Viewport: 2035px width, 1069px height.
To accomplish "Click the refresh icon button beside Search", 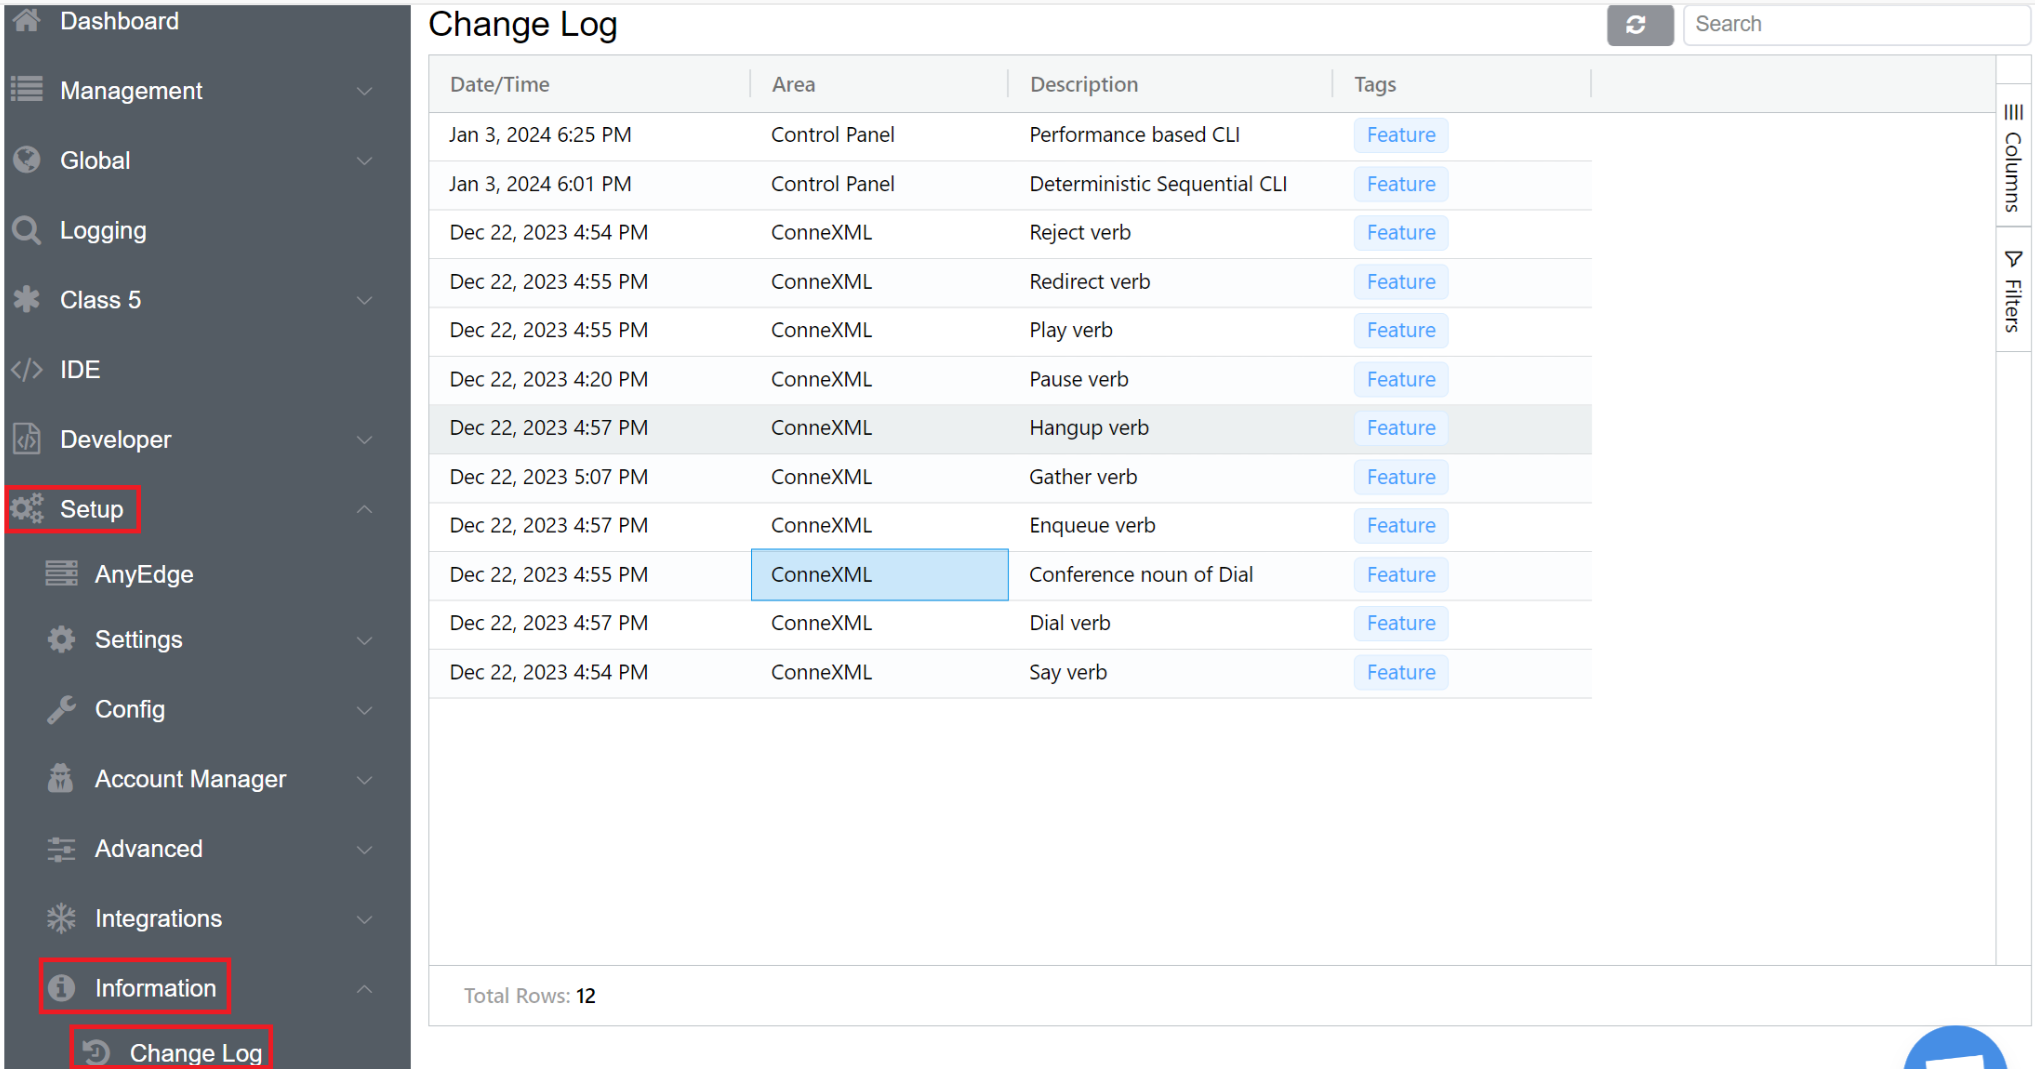I will tap(1638, 25).
